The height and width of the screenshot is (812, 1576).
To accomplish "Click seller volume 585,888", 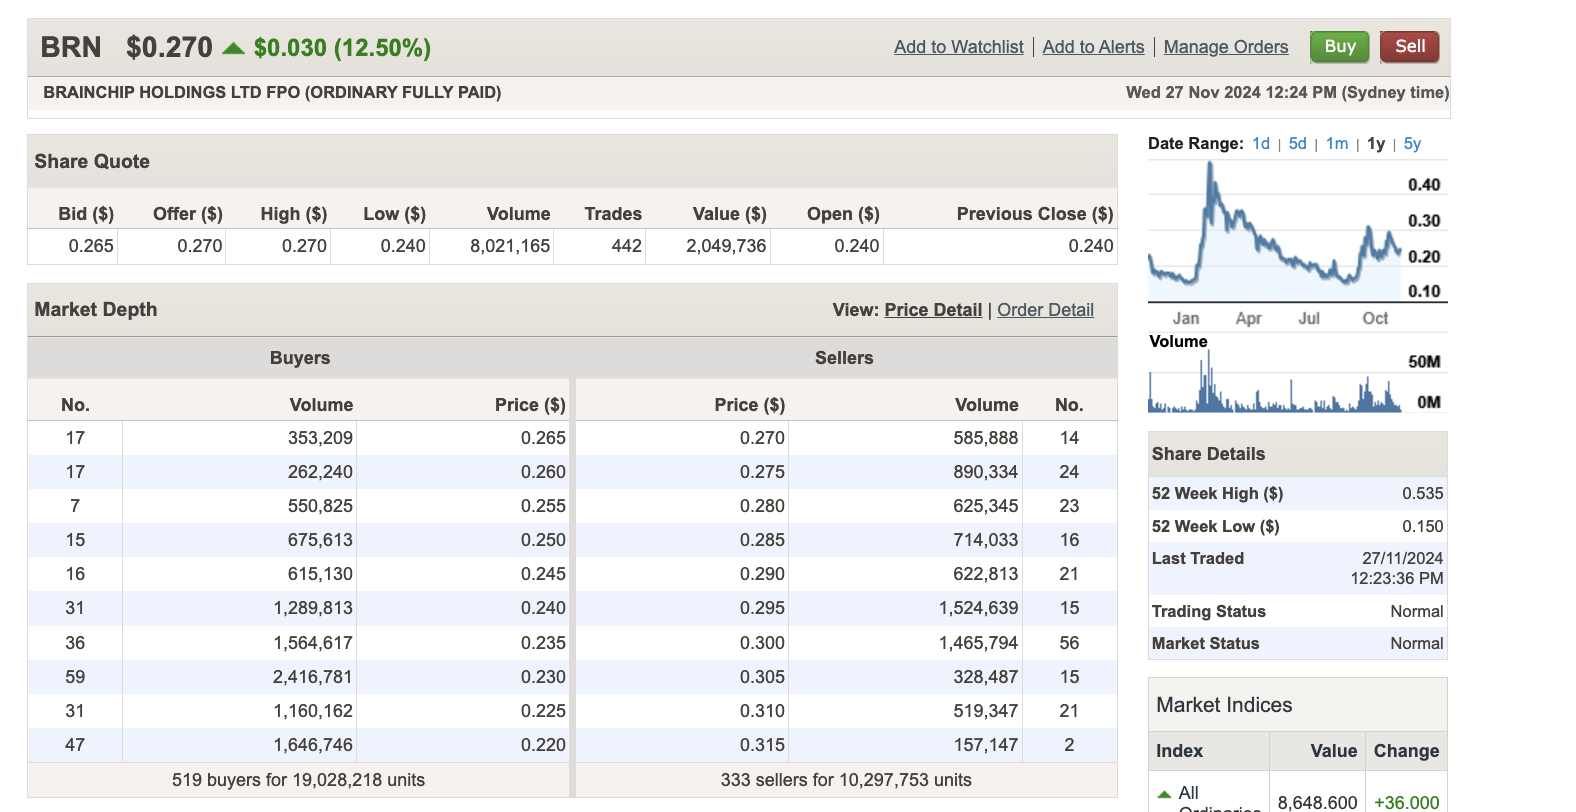I will pyautogui.click(x=985, y=438).
